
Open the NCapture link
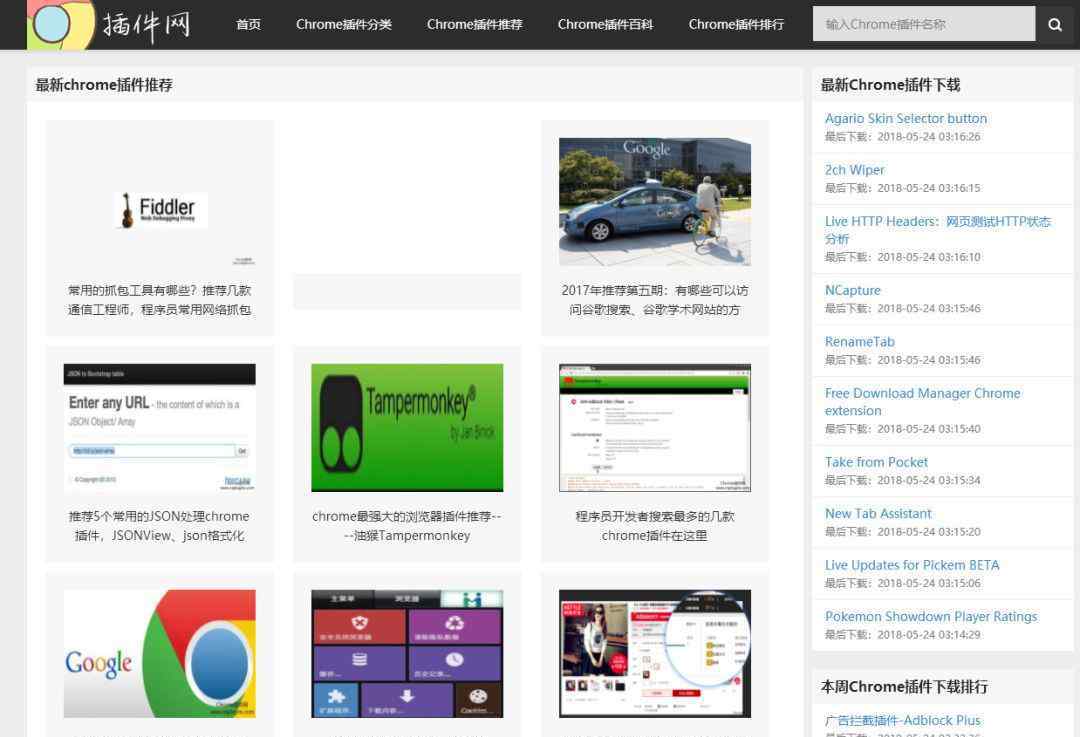pos(853,291)
